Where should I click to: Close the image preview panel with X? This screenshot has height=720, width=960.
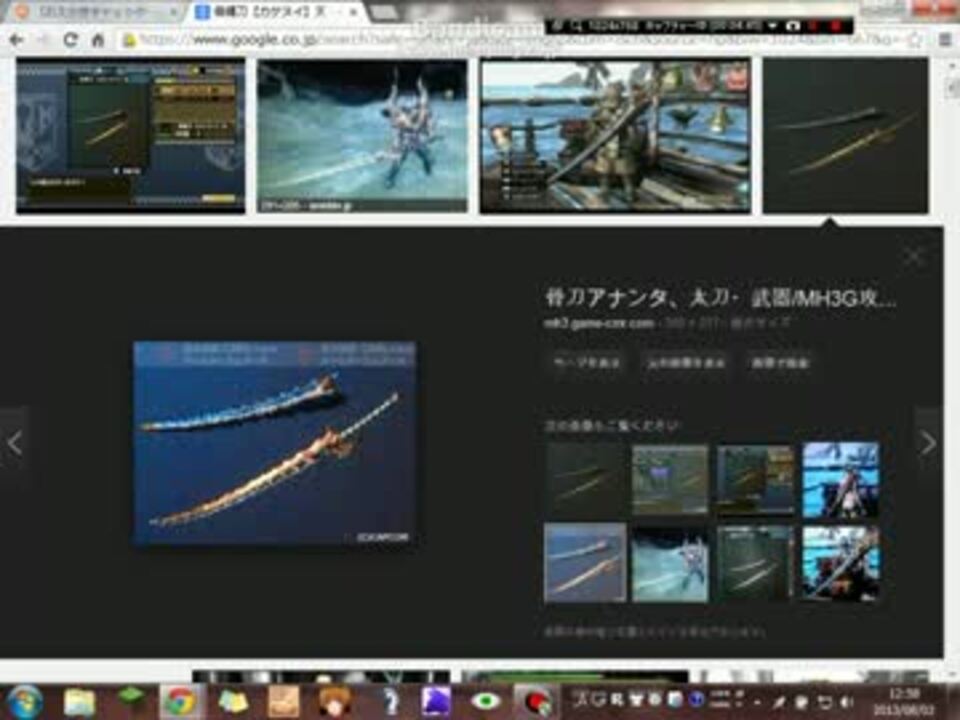point(915,256)
